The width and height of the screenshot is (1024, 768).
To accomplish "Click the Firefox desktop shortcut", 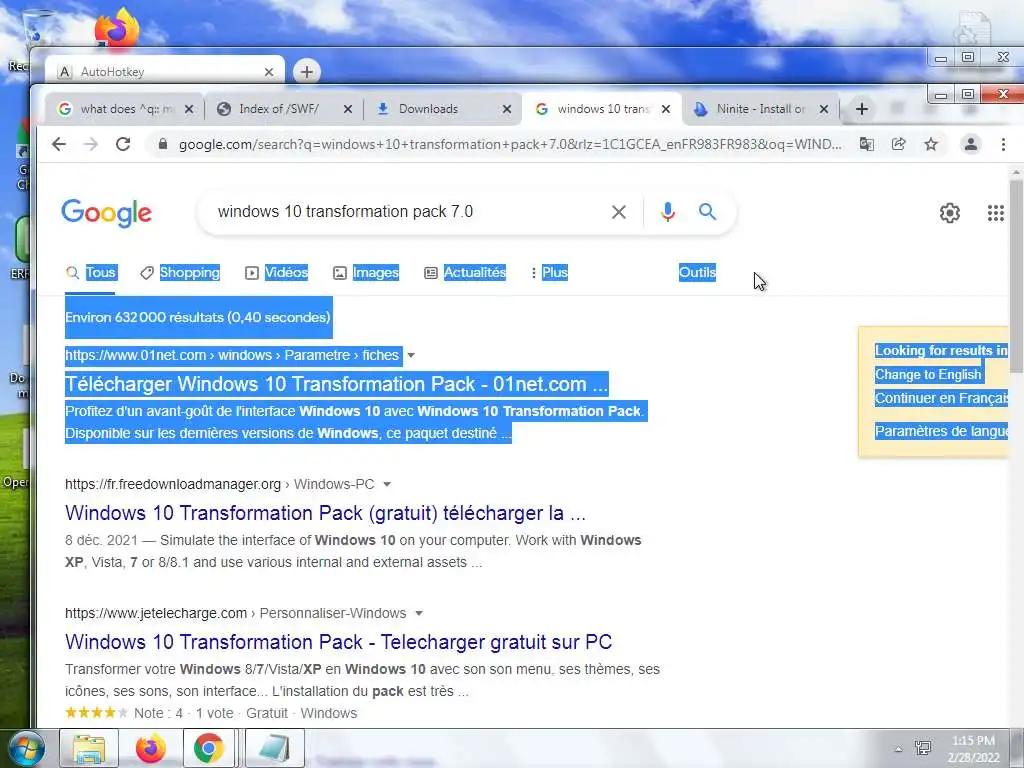I will (117, 27).
